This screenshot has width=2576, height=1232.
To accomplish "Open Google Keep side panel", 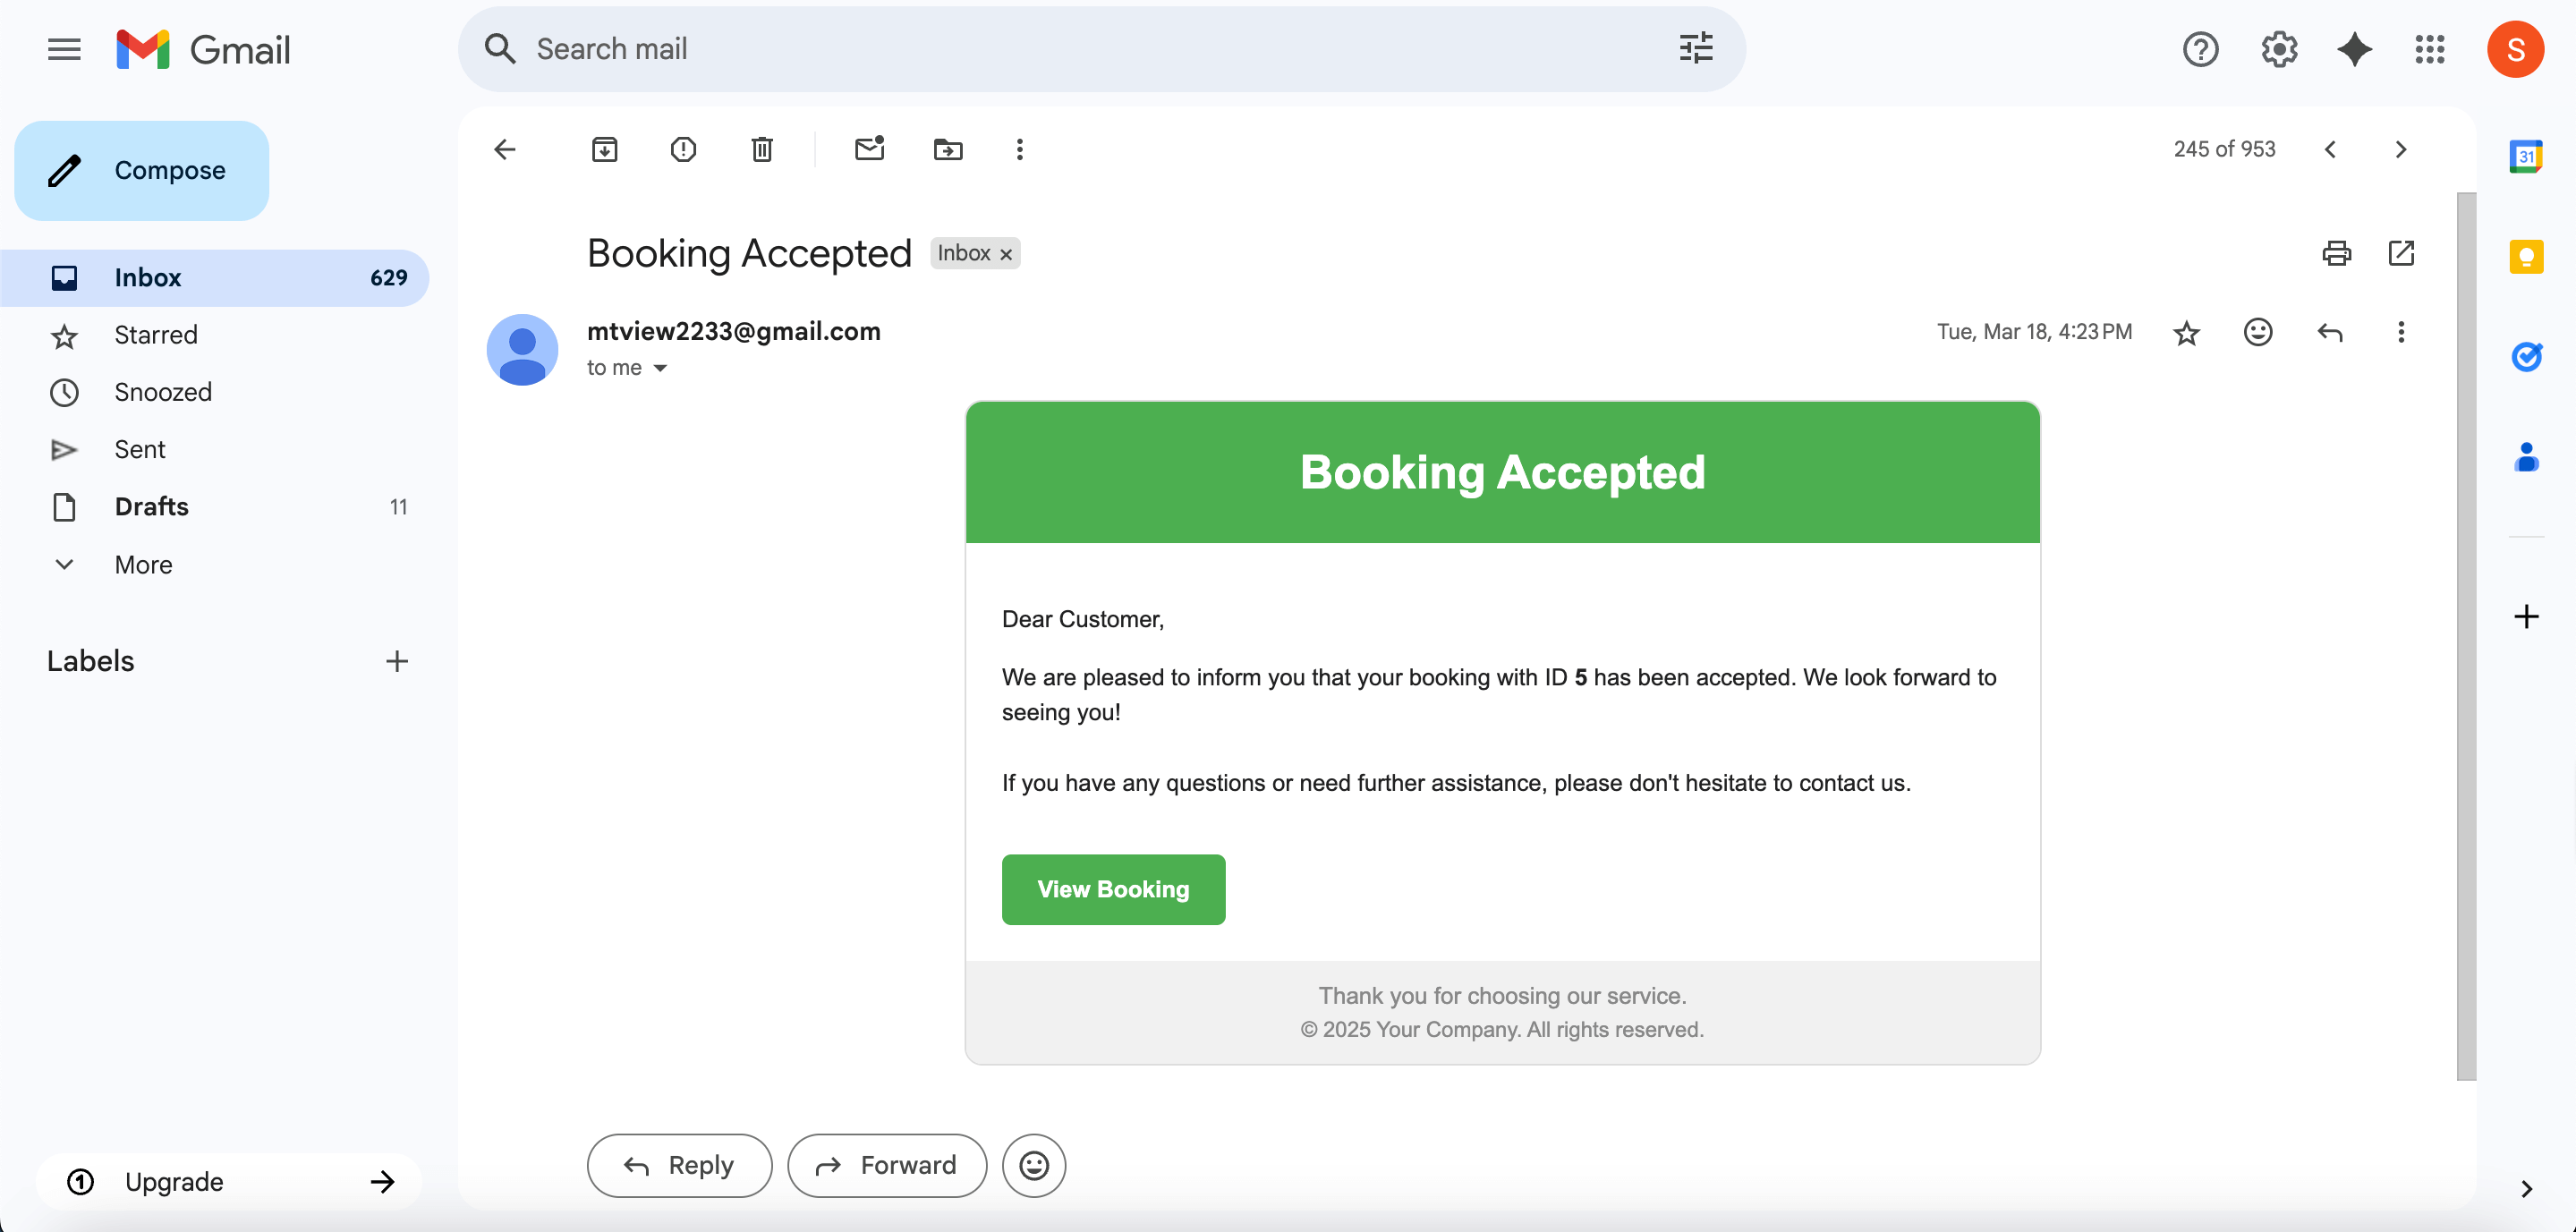I will pos(2526,257).
